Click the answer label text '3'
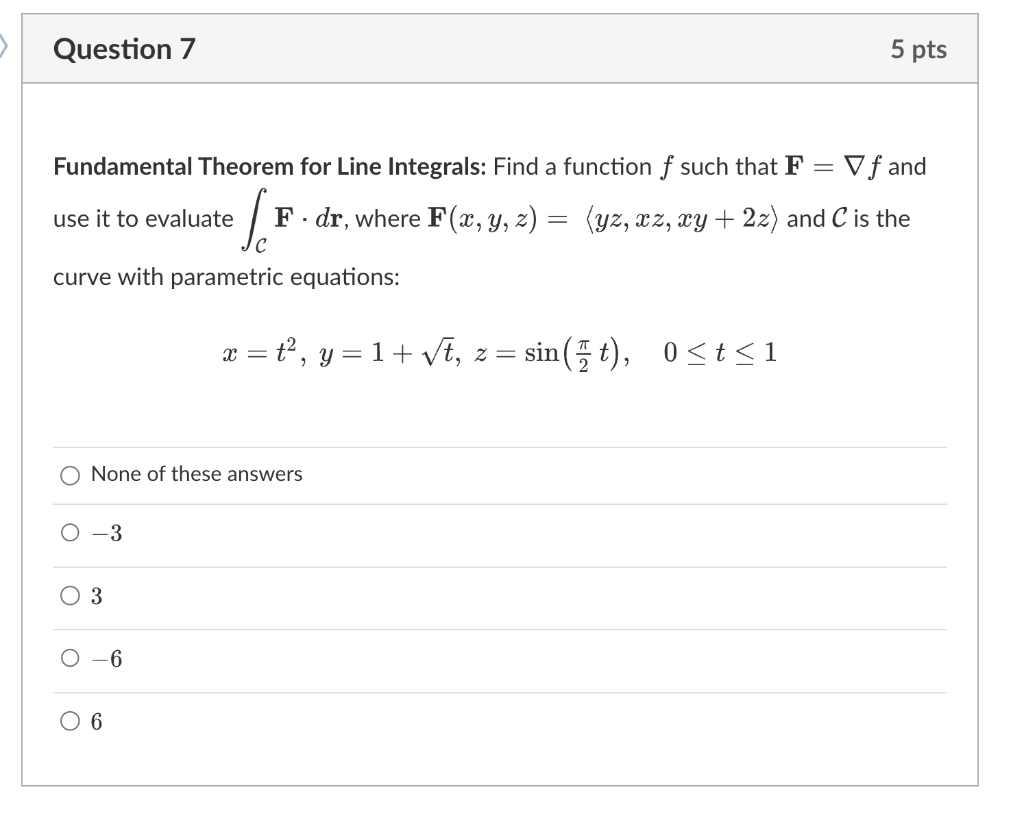The image size is (1024, 818). [x=97, y=596]
